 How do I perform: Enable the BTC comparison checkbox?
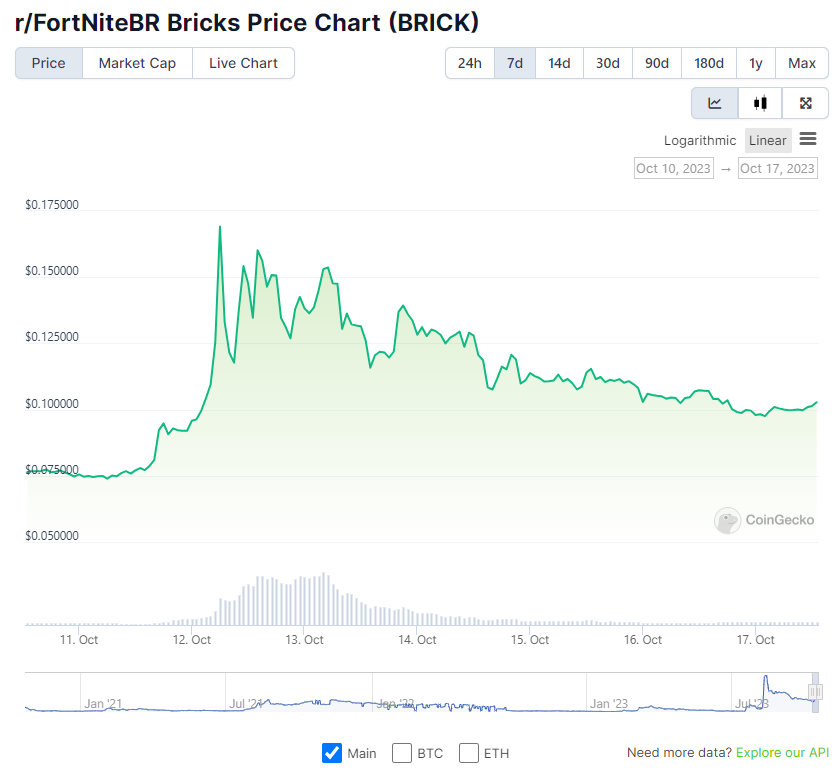[x=401, y=755]
